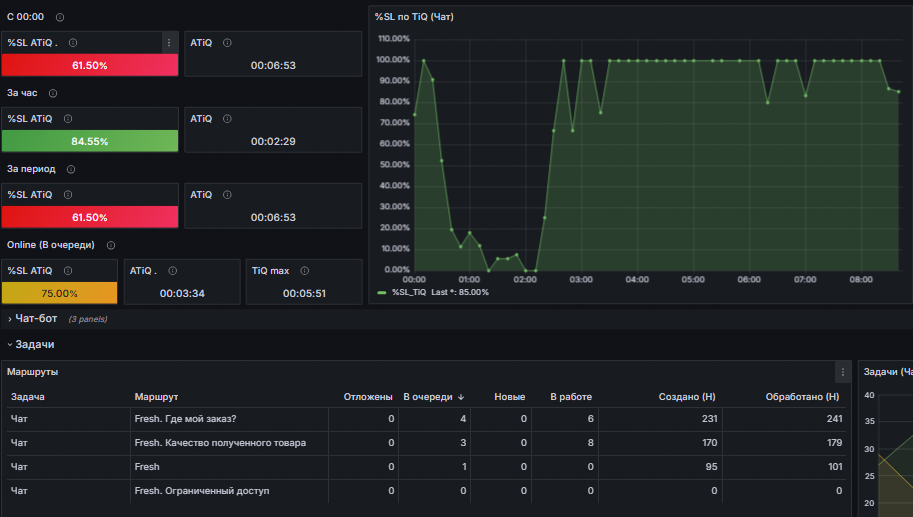Click the Маршруты panel title

pos(33,372)
